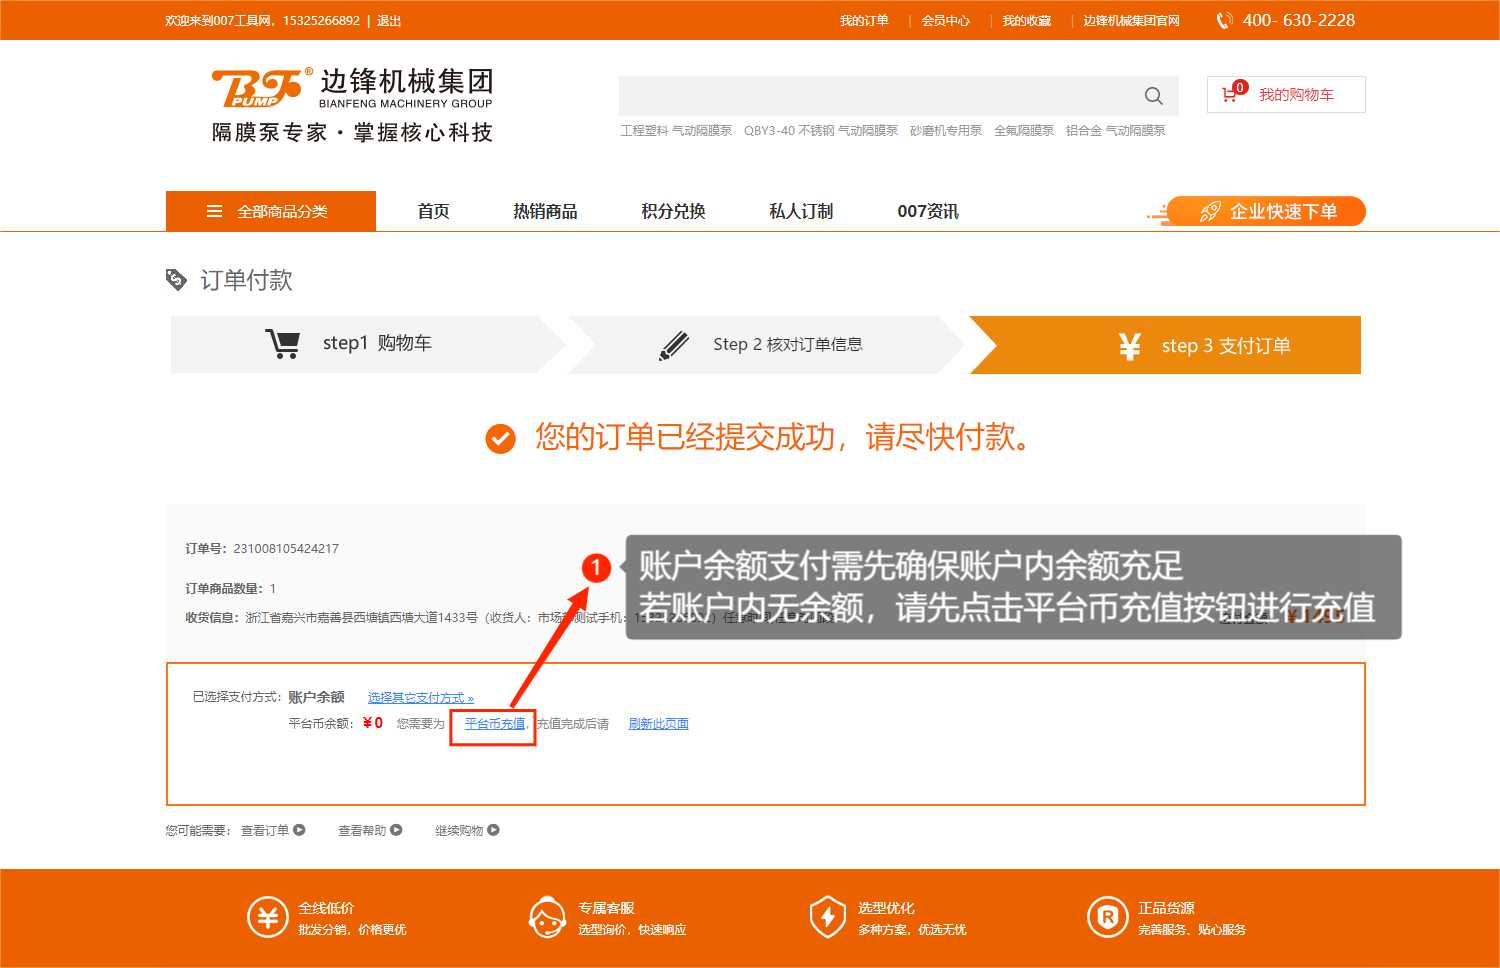Click 选择其它支付方式 link
1500x968 pixels.
(x=421, y=697)
